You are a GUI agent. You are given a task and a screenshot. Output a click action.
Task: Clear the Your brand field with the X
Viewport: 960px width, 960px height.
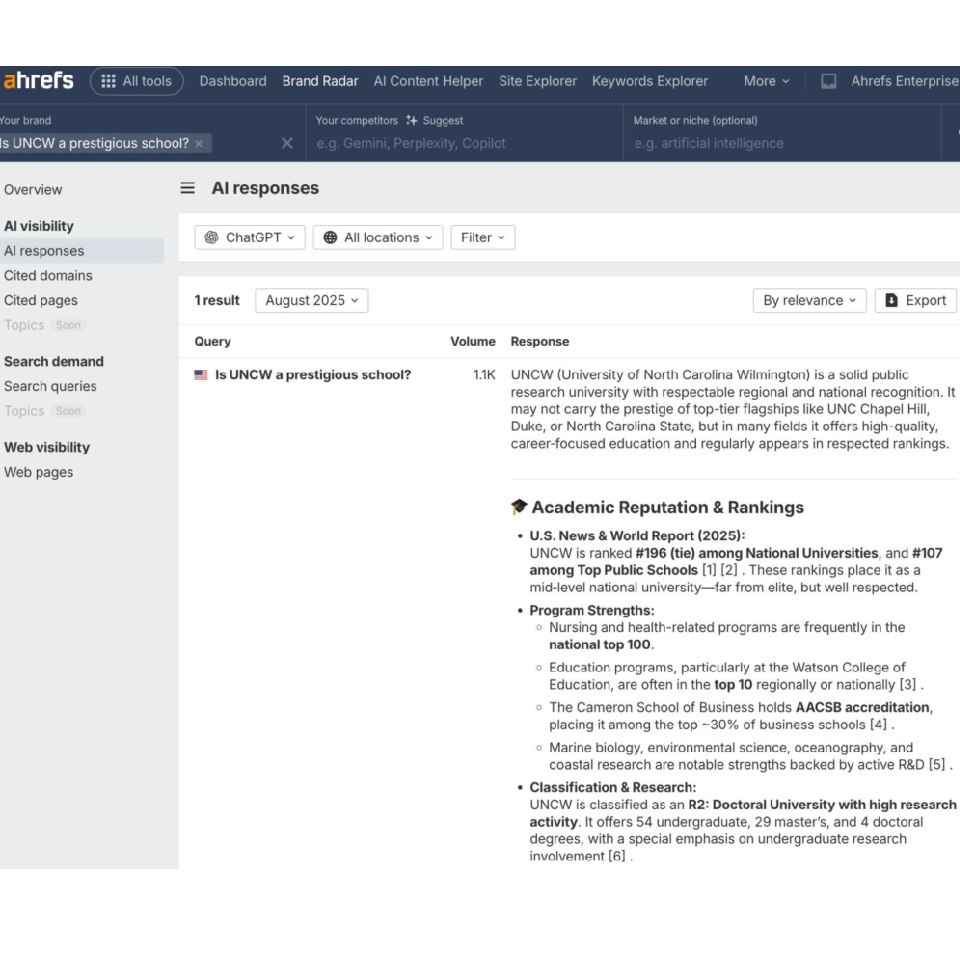[x=287, y=143]
